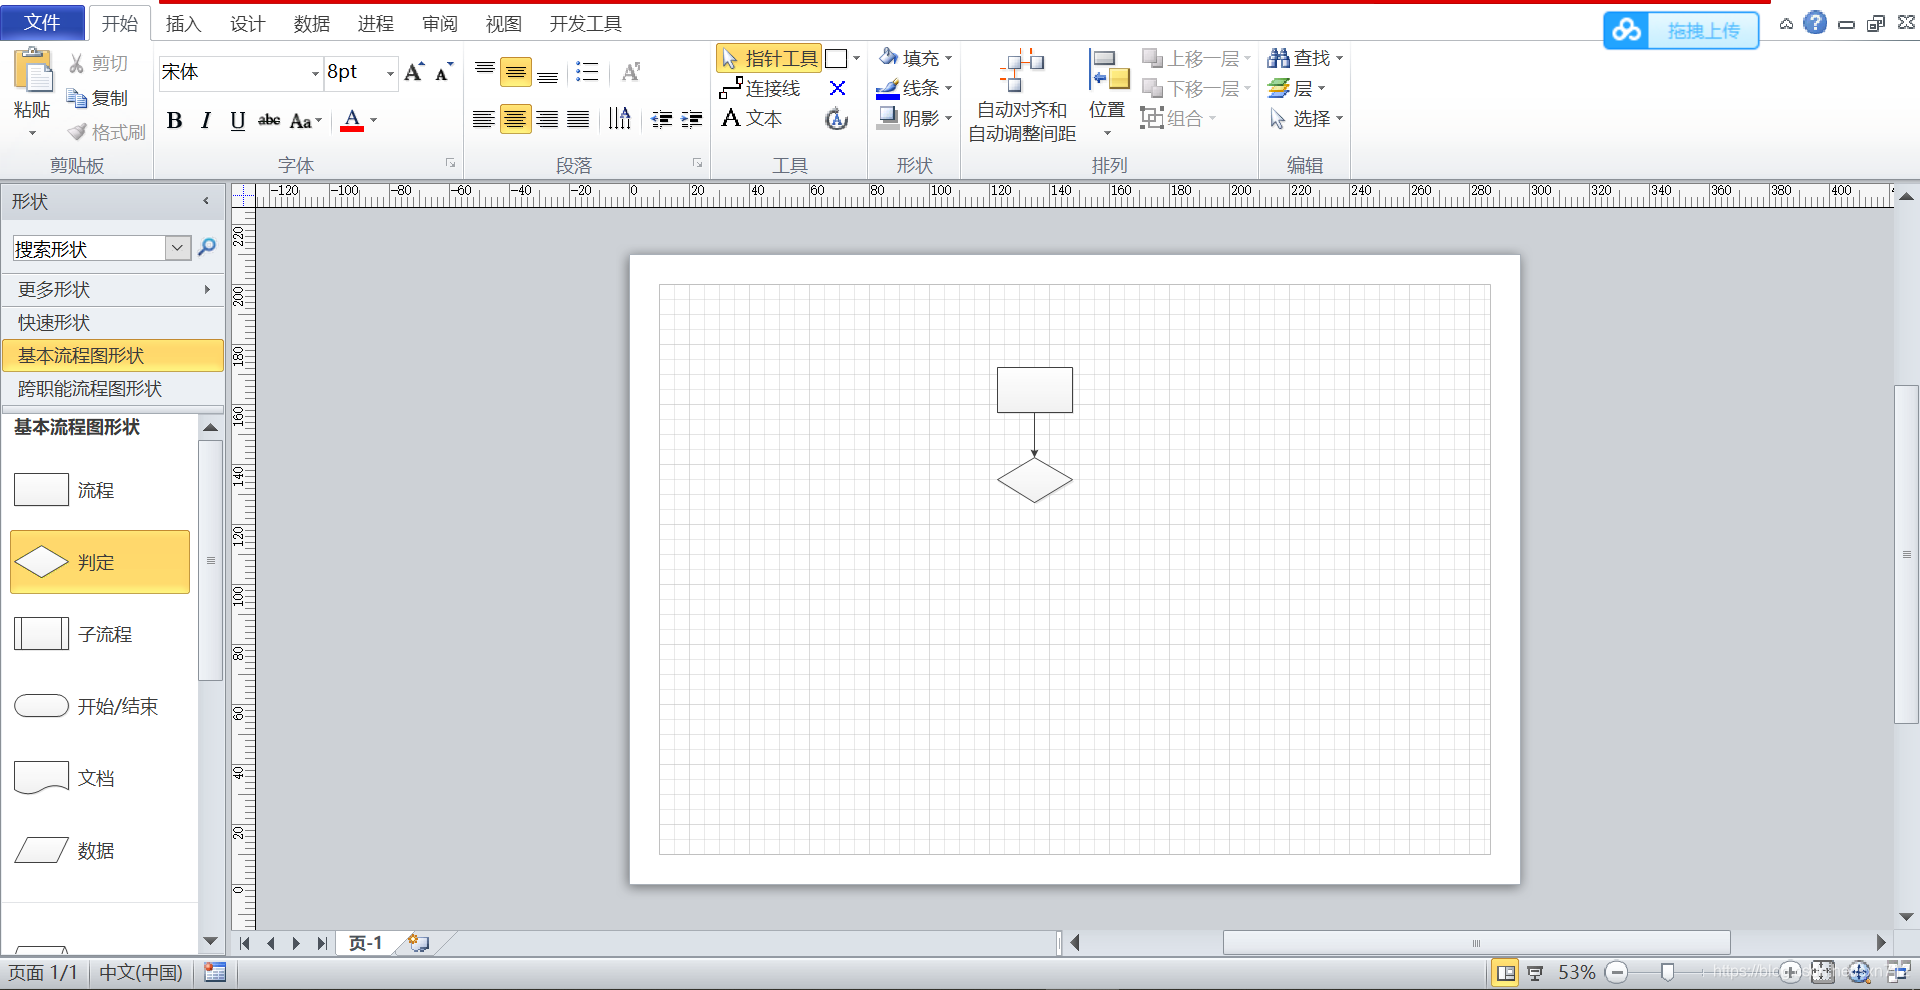Click the Search Shapes (搜索形状) input field
Viewport: 1920px width, 990px height.
coord(89,248)
